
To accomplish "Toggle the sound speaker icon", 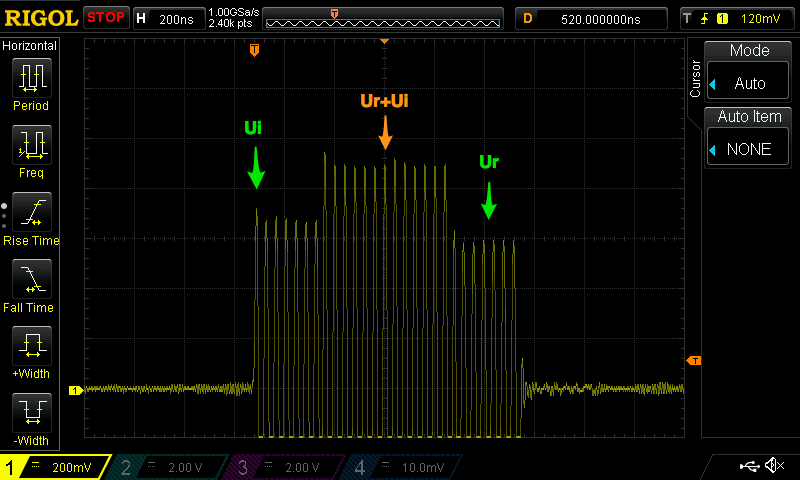I will (x=773, y=466).
